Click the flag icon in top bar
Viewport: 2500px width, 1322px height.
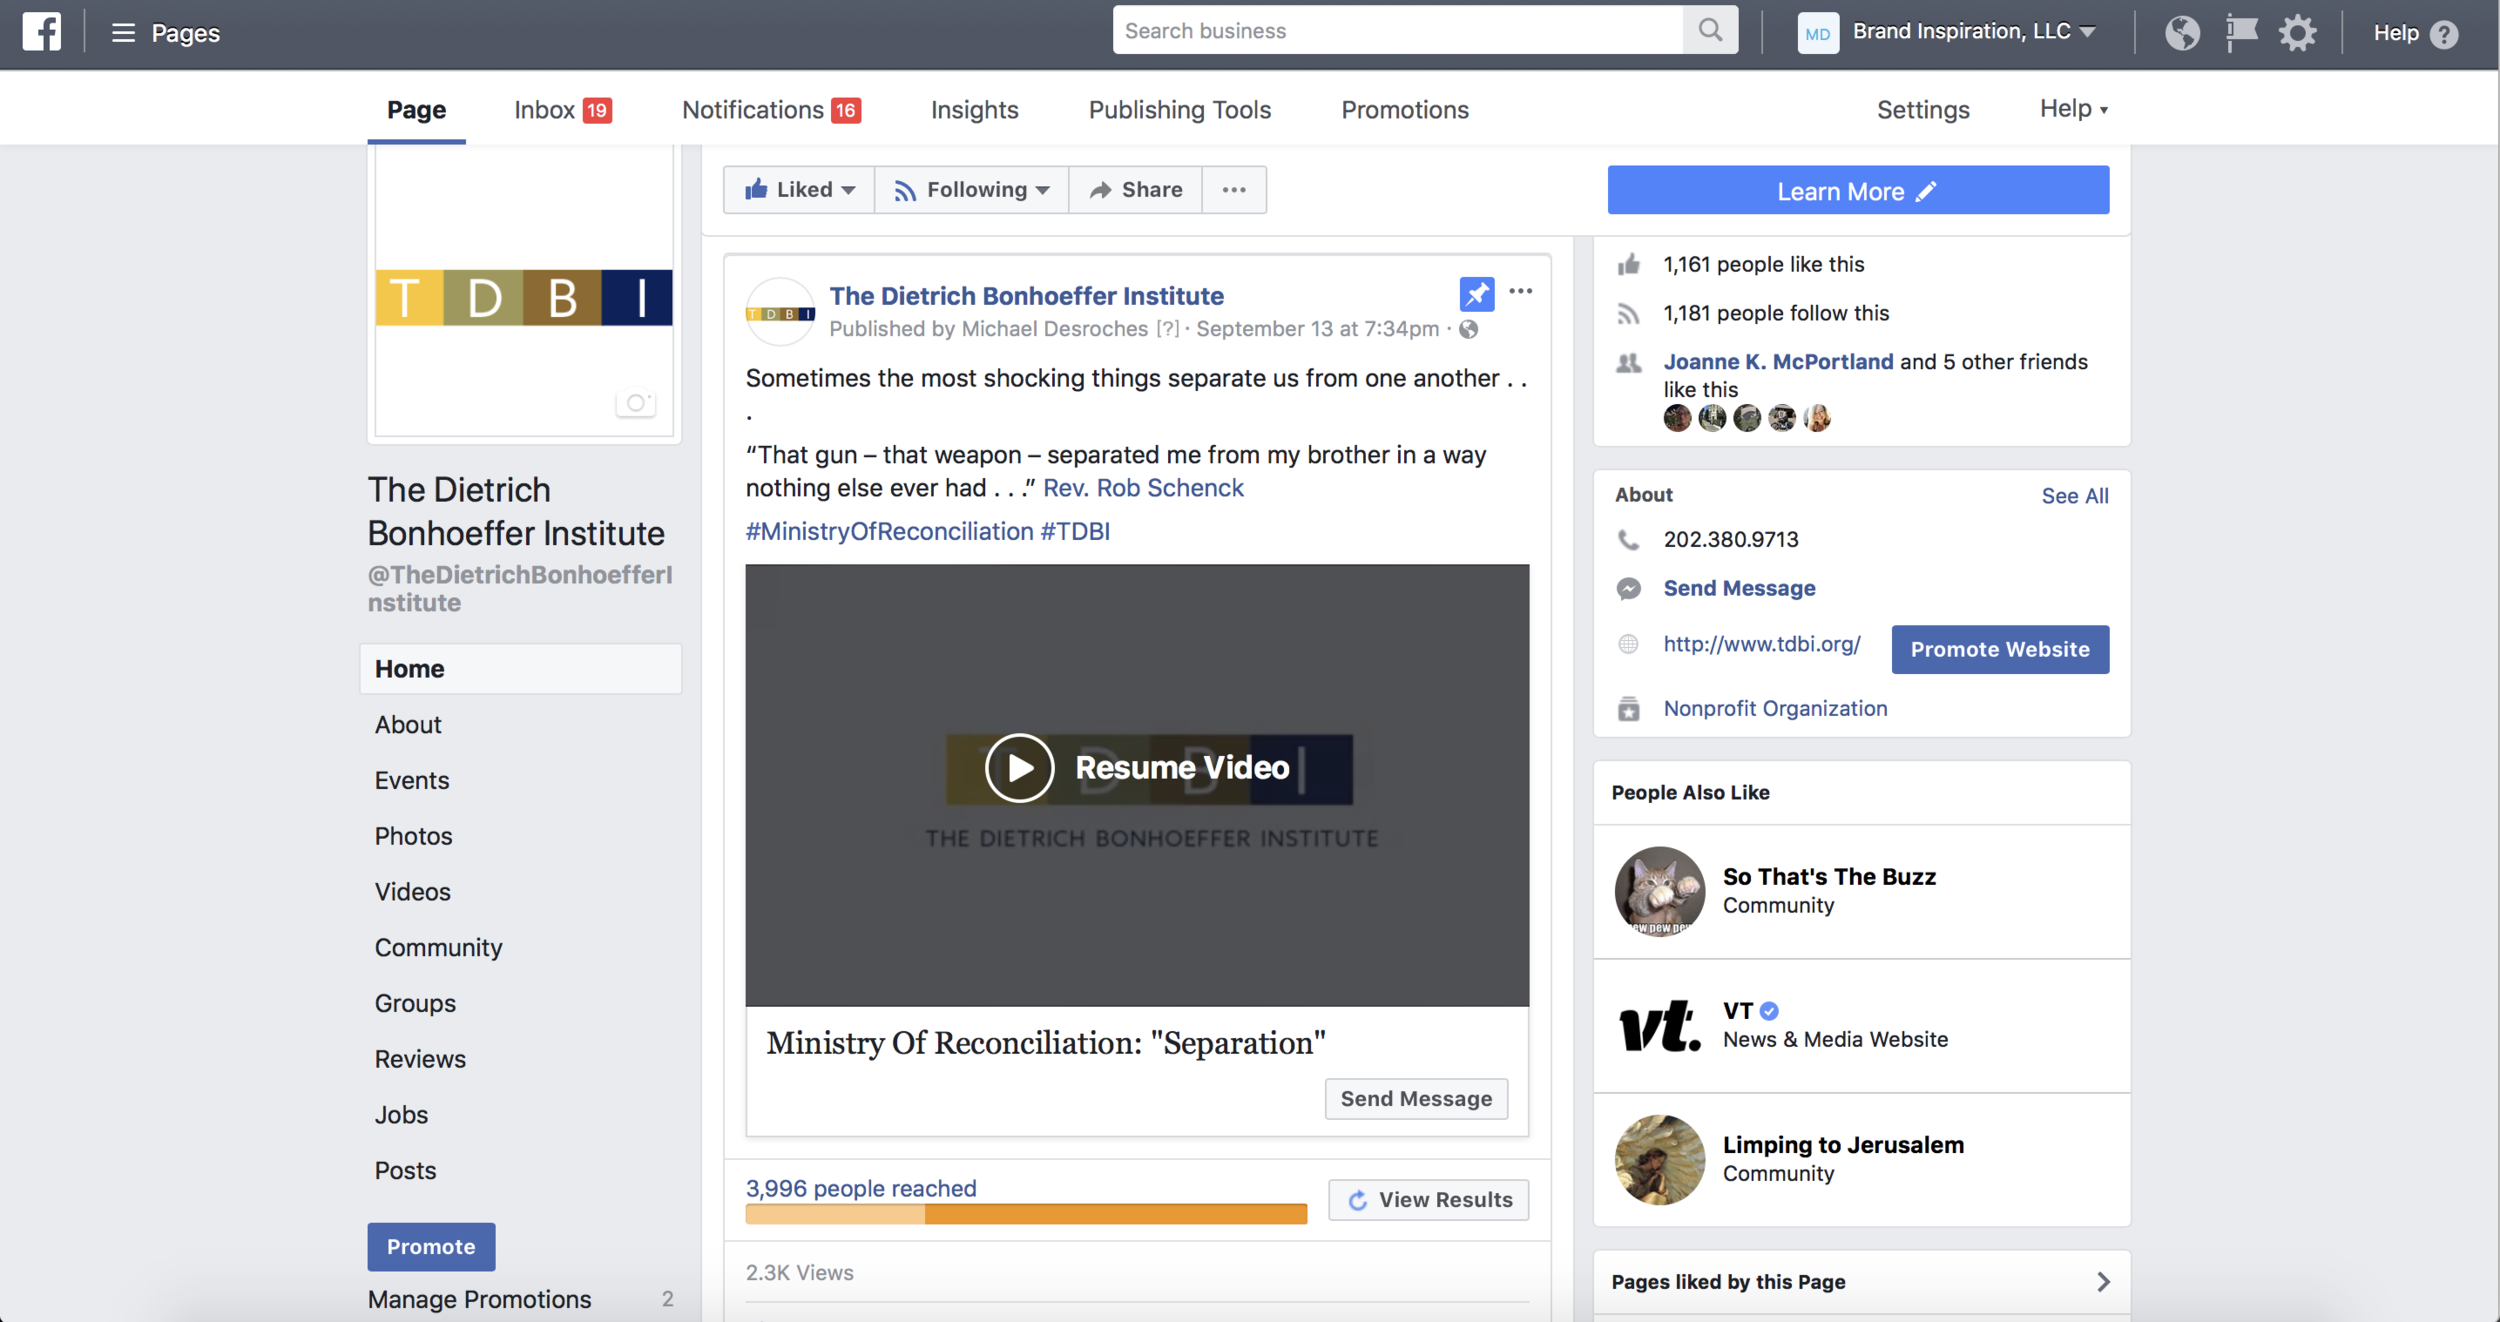click(2241, 33)
